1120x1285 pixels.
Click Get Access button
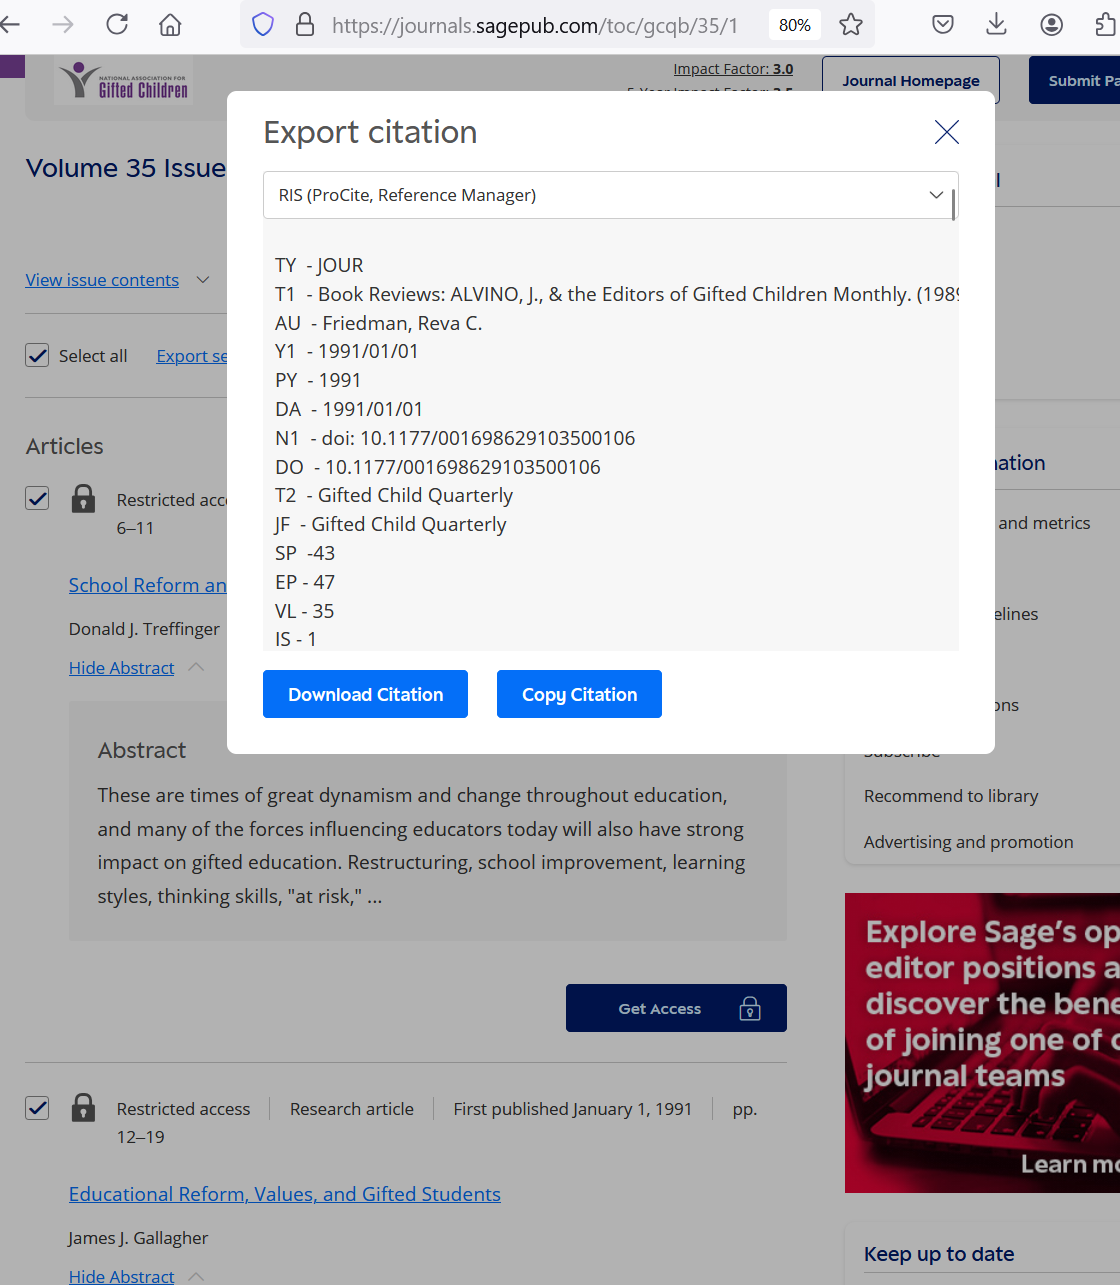(x=676, y=1008)
